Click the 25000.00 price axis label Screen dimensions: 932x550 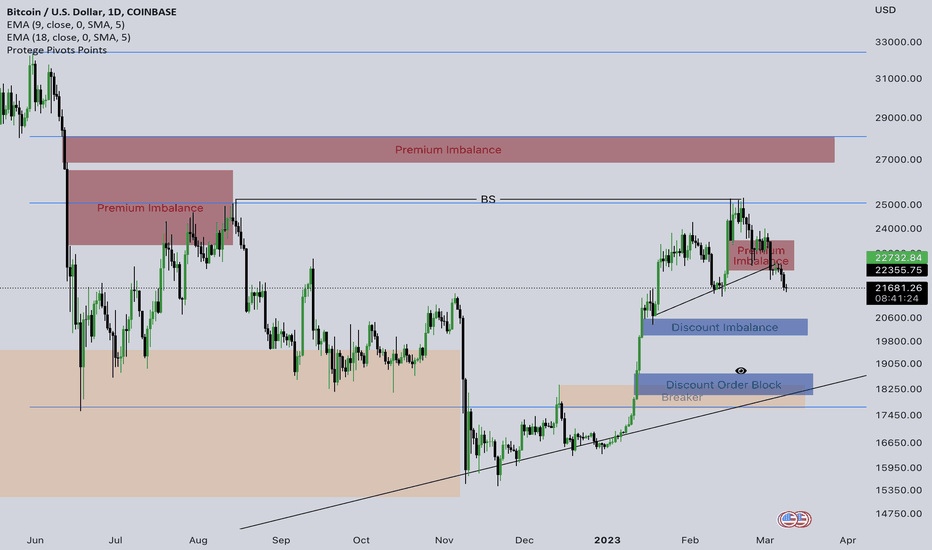tap(898, 205)
